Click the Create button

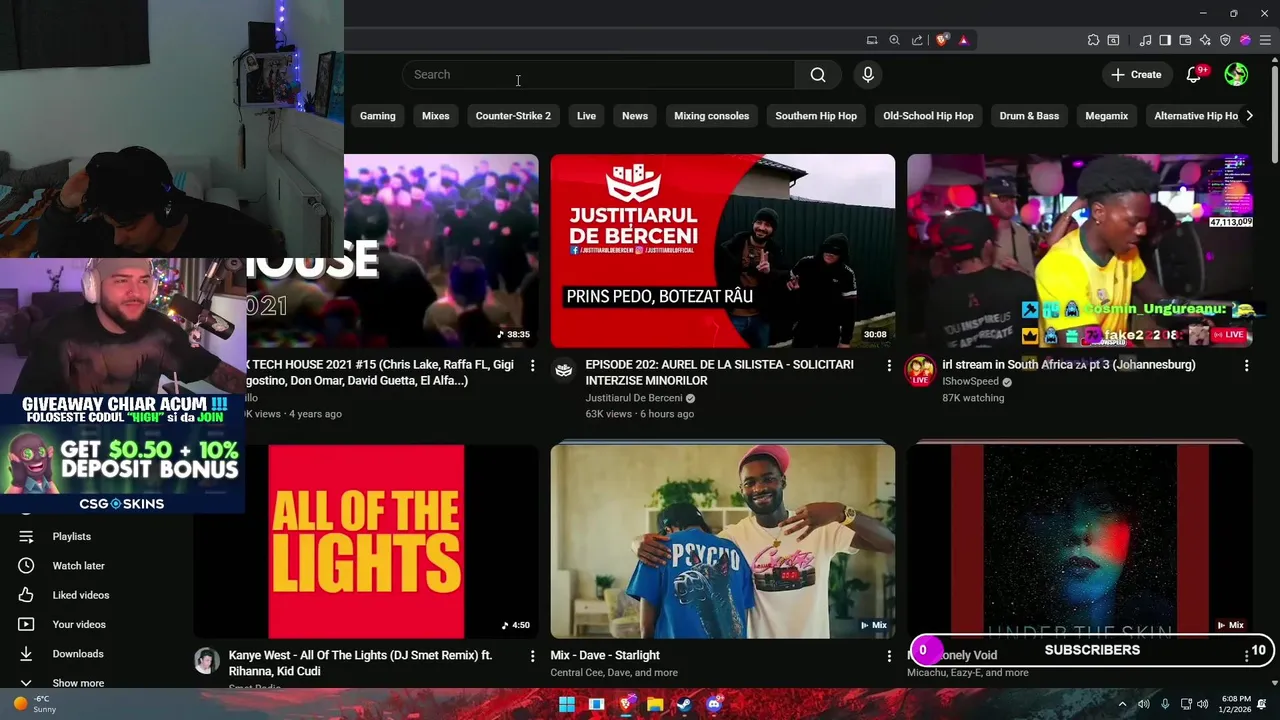pos(1136,75)
